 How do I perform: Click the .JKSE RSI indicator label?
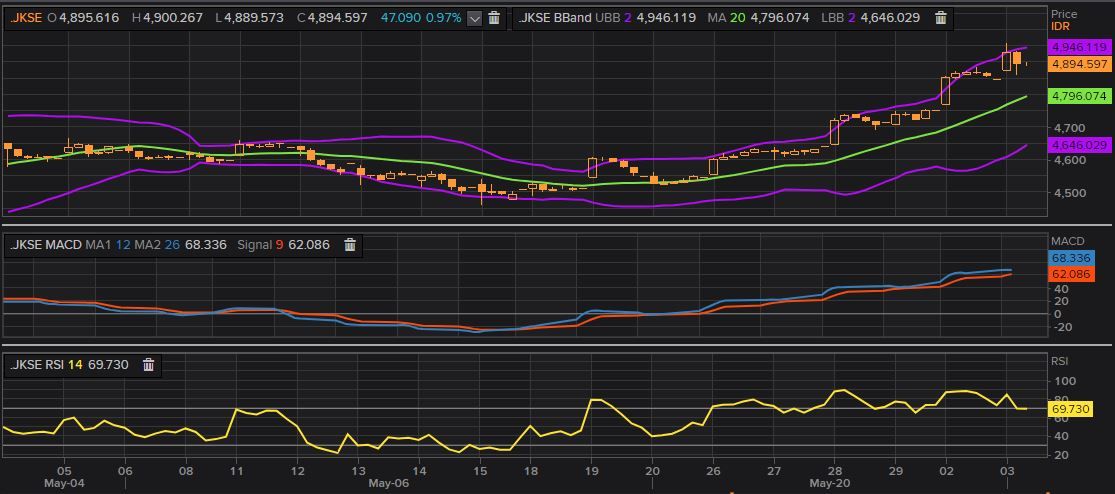tap(37, 365)
